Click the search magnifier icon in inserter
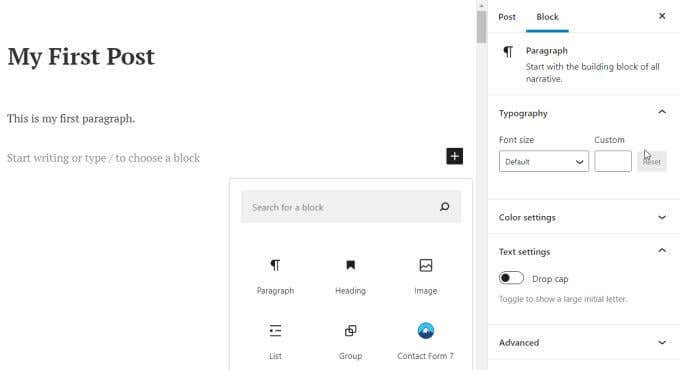Image resolution: width=680 pixels, height=370 pixels. 445,207
